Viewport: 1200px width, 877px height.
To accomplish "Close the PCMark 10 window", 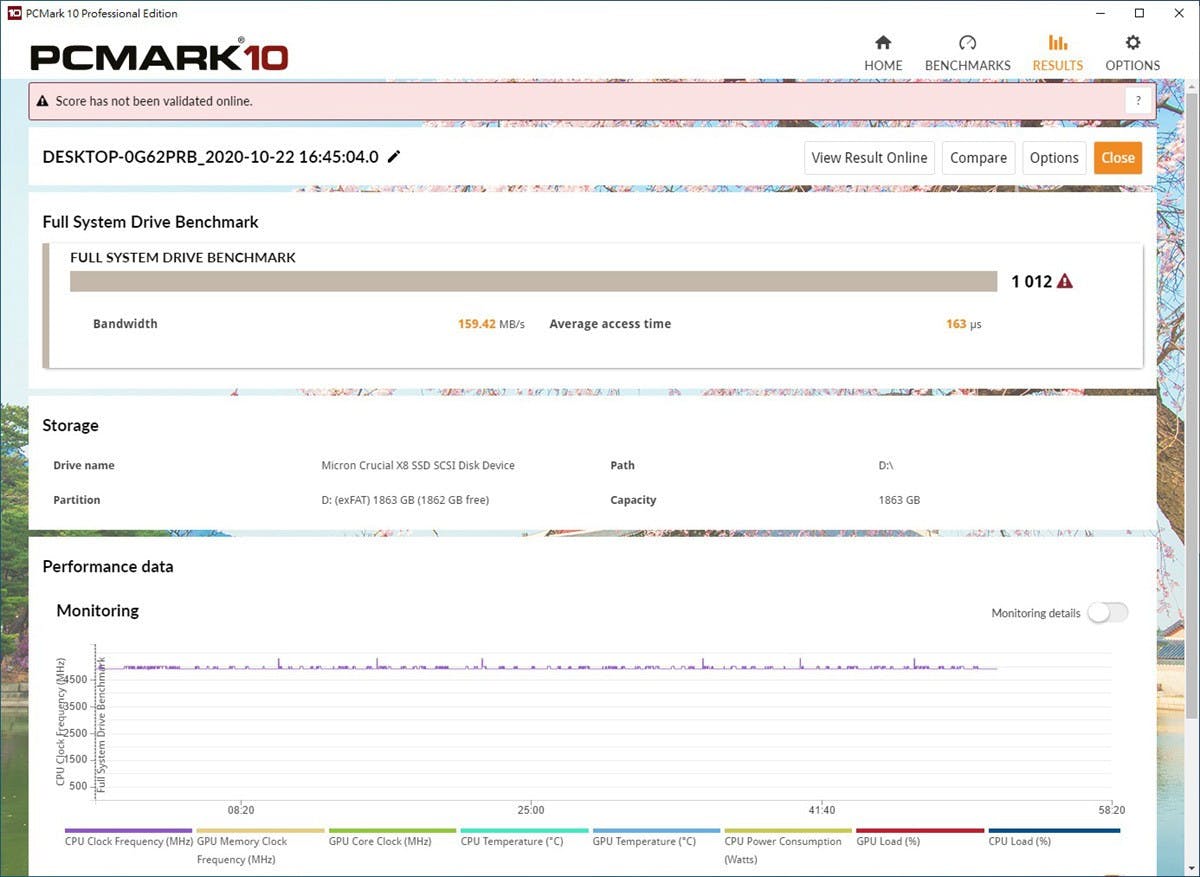I will pyautogui.click(x=1181, y=13).
